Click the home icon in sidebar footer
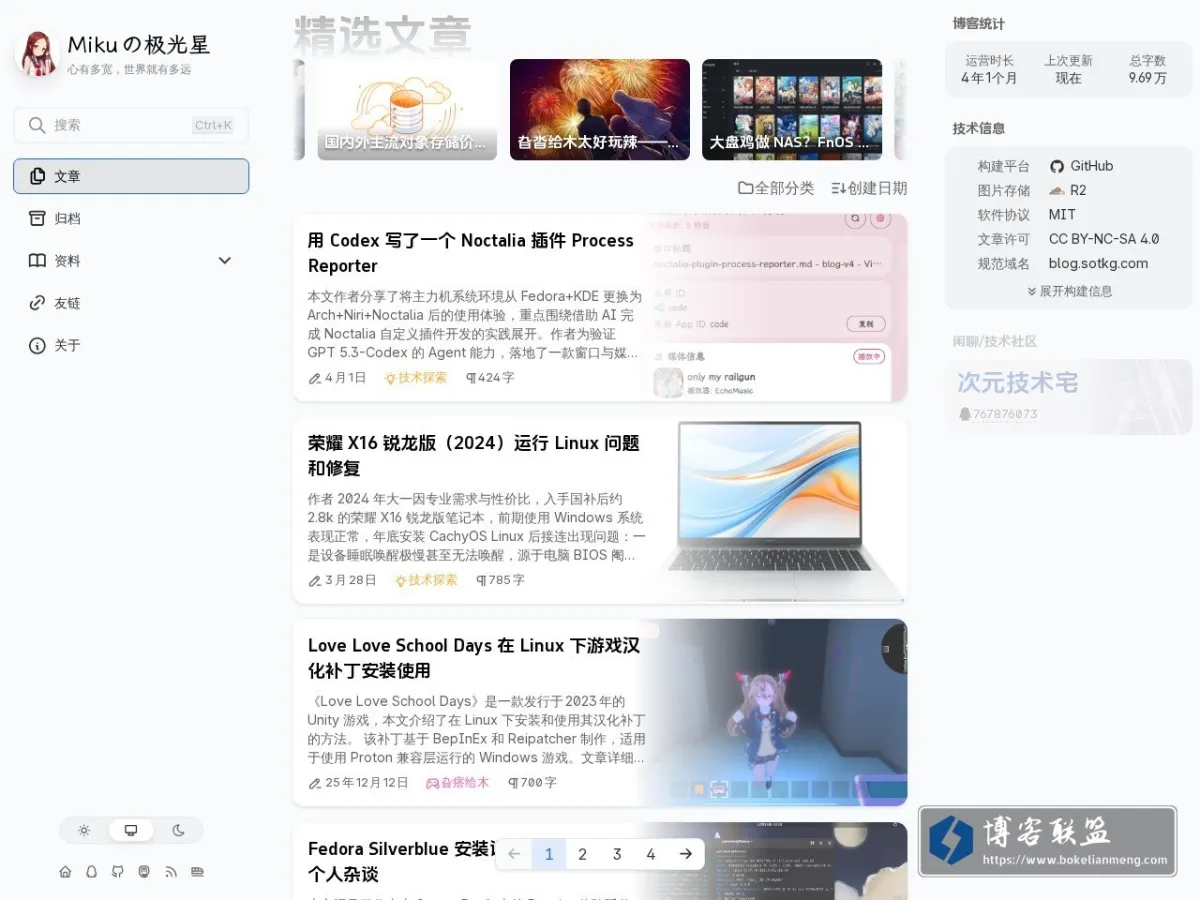Screen dimensions: 1200x900 (65, 872)
